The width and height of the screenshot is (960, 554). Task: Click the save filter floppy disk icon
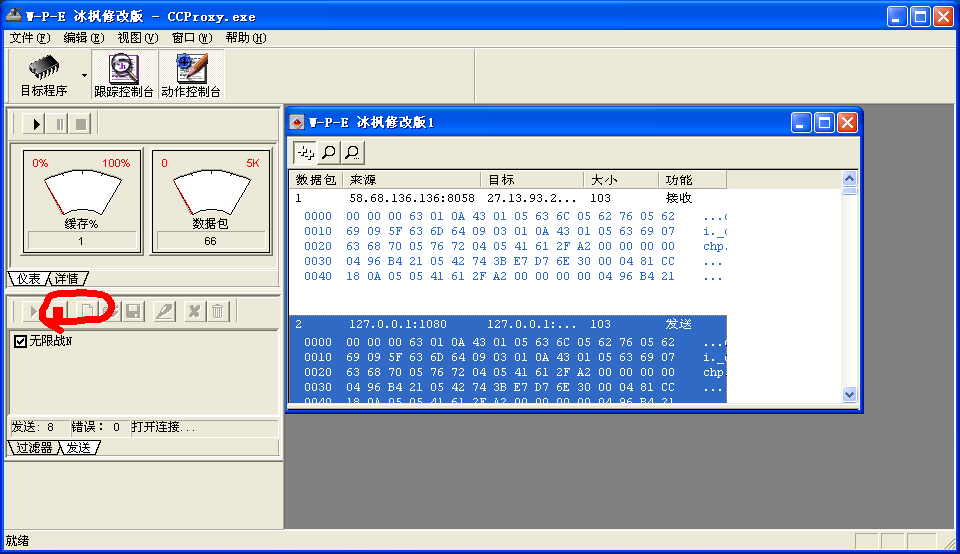point(134,312)
